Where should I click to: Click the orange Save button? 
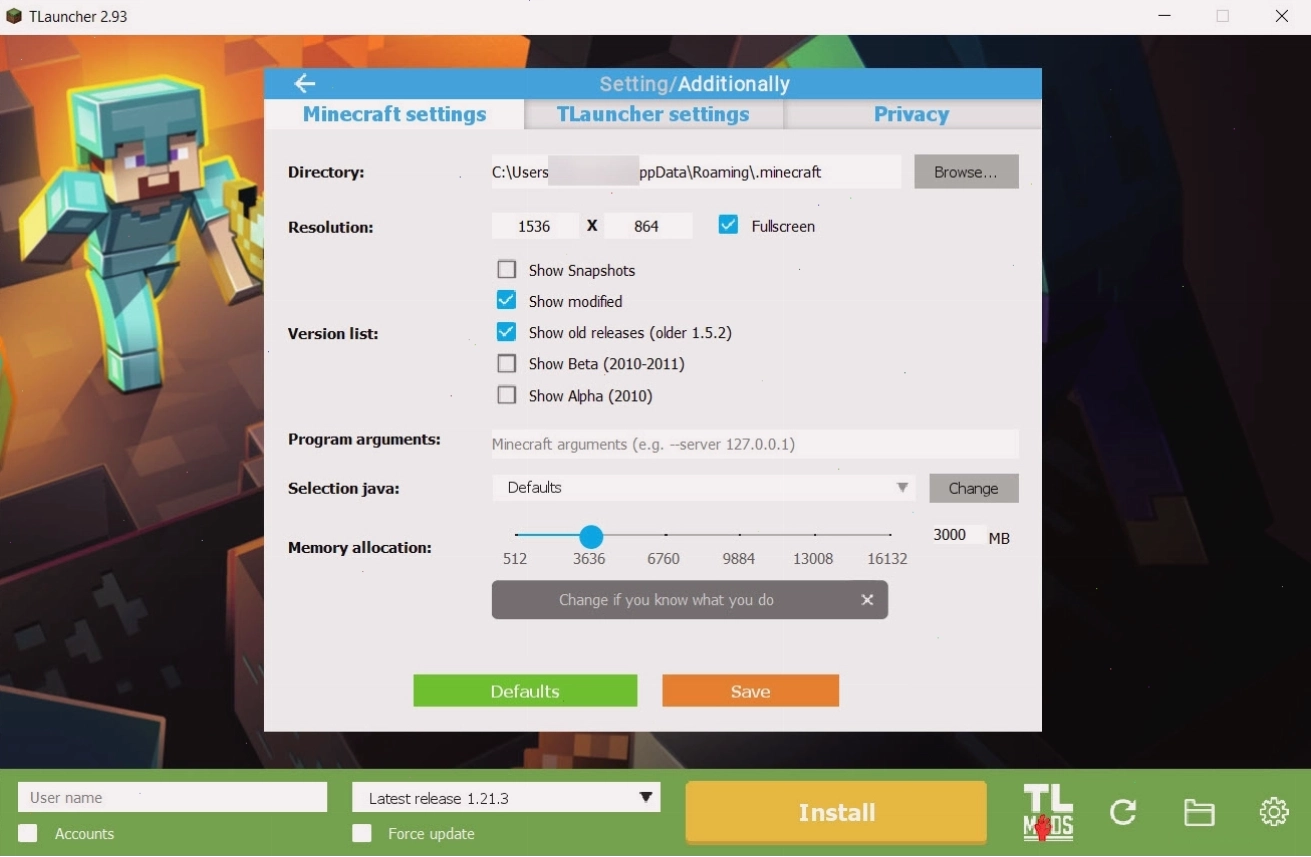click(750, 691)
